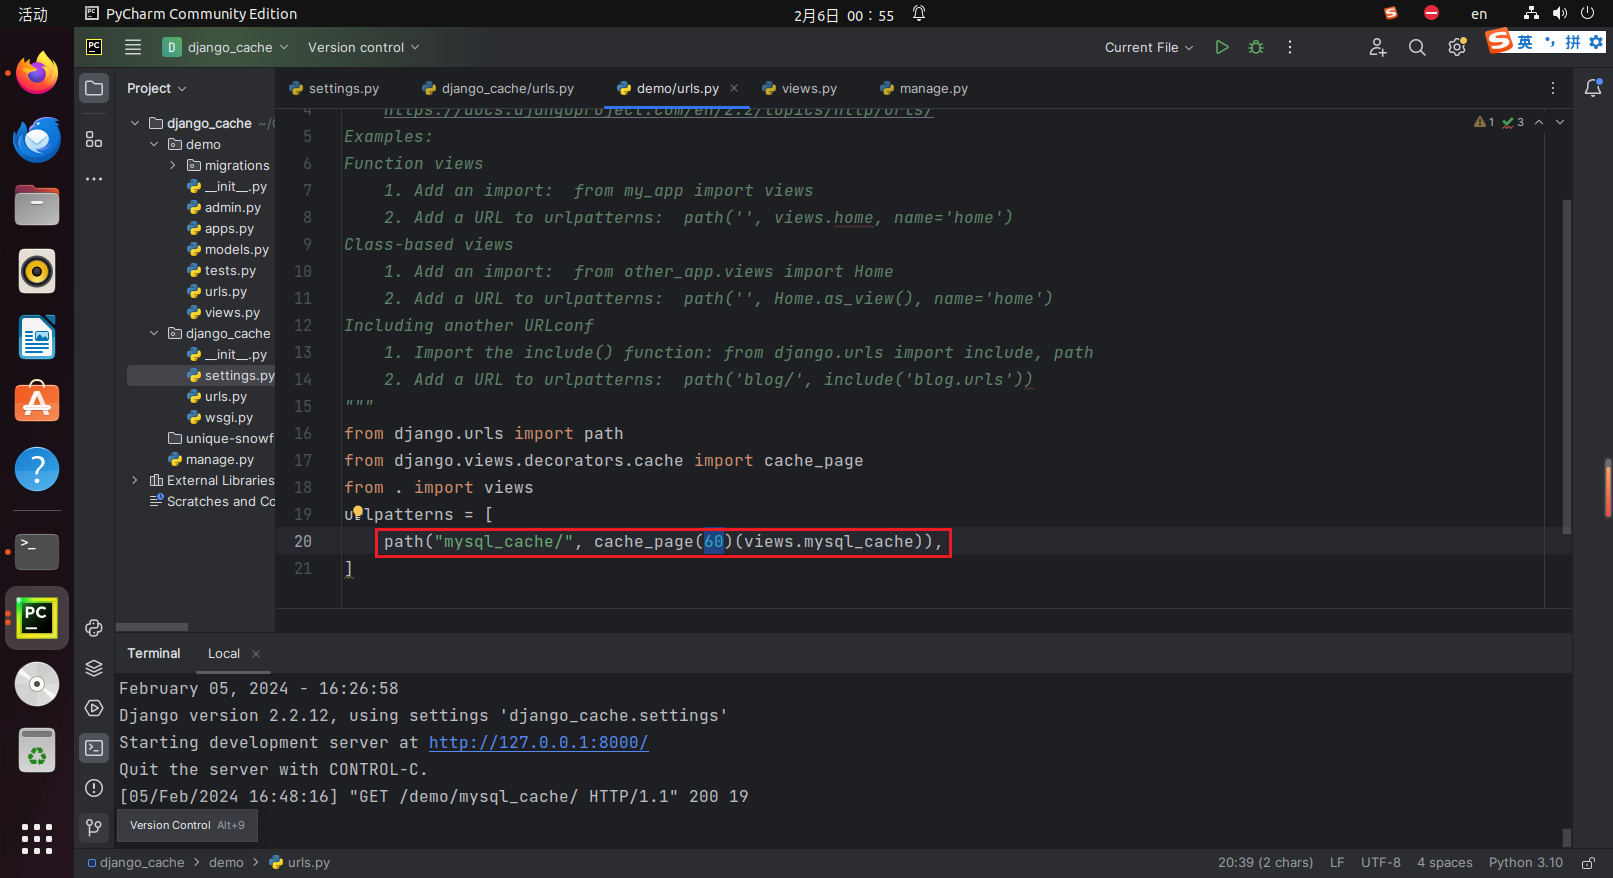
Task: Expand the migrations folder
Action: coord(173,165)
